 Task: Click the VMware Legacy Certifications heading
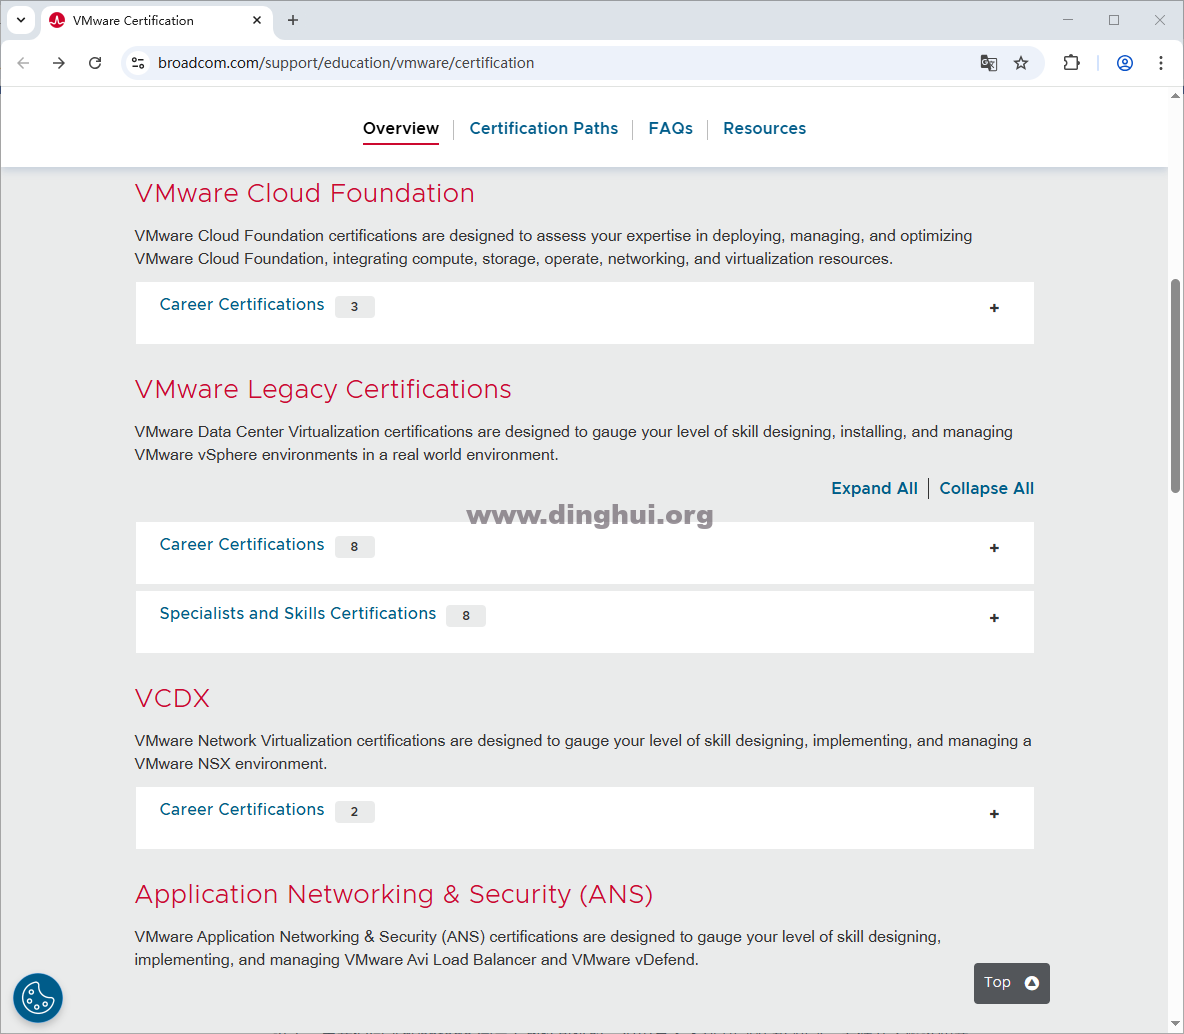click(322, 390)
